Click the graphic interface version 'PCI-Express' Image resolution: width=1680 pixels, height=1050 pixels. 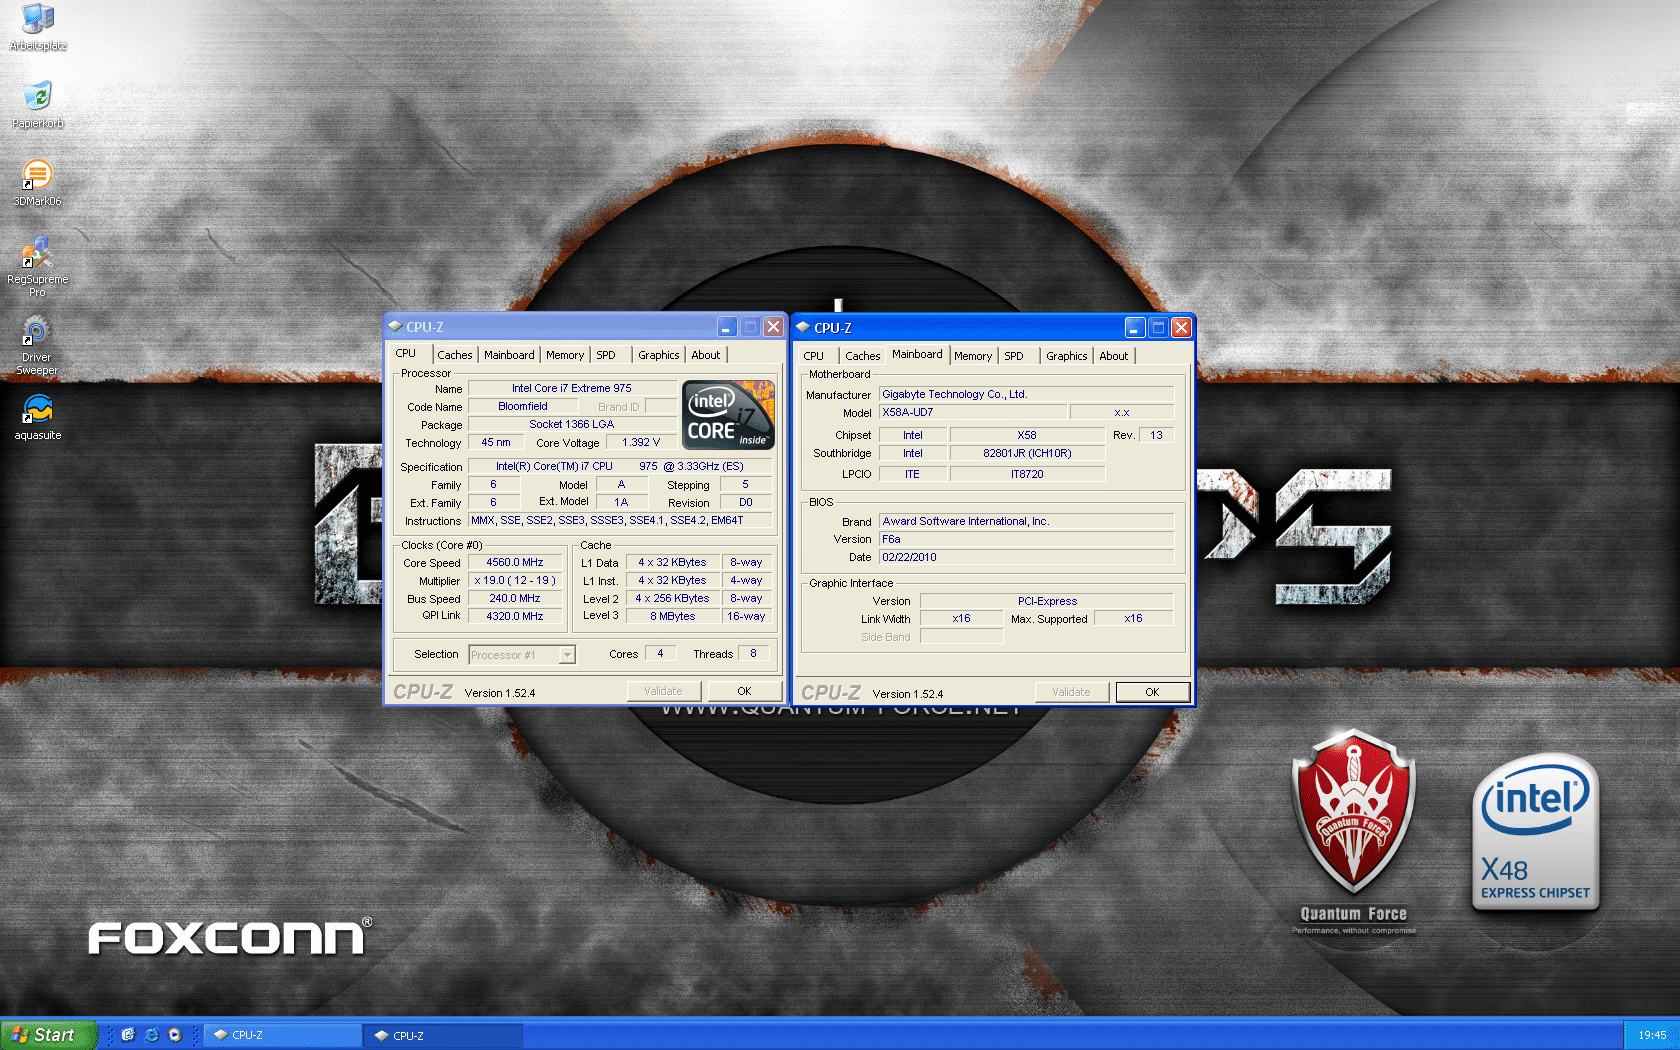click(1047, 601)
